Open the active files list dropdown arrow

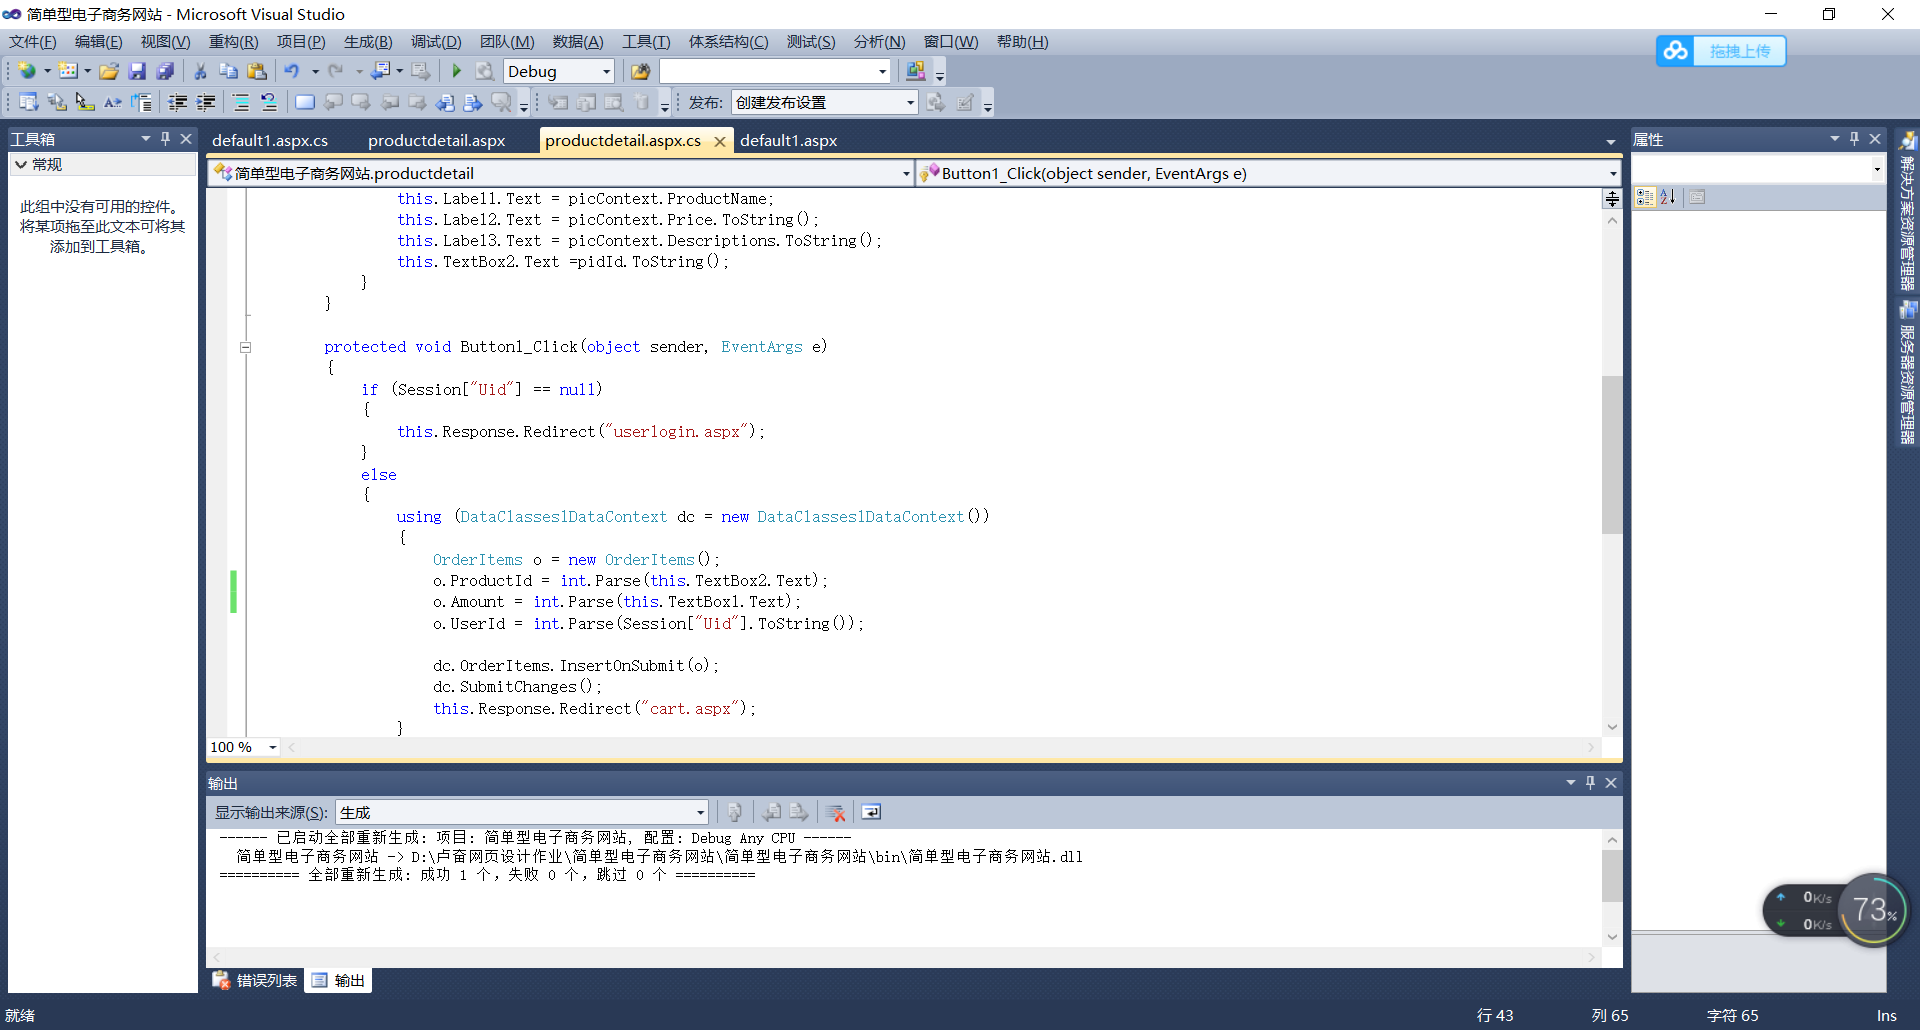tap(1610, 142)
